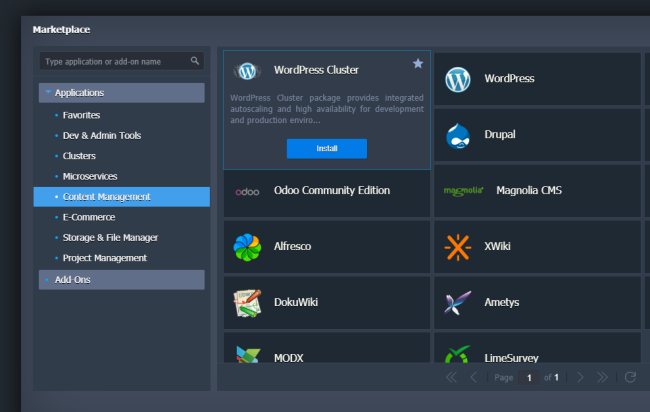This screenshot has width=650, height=412.
Task: Select the E-Commerce category
Action: point(89,217)
